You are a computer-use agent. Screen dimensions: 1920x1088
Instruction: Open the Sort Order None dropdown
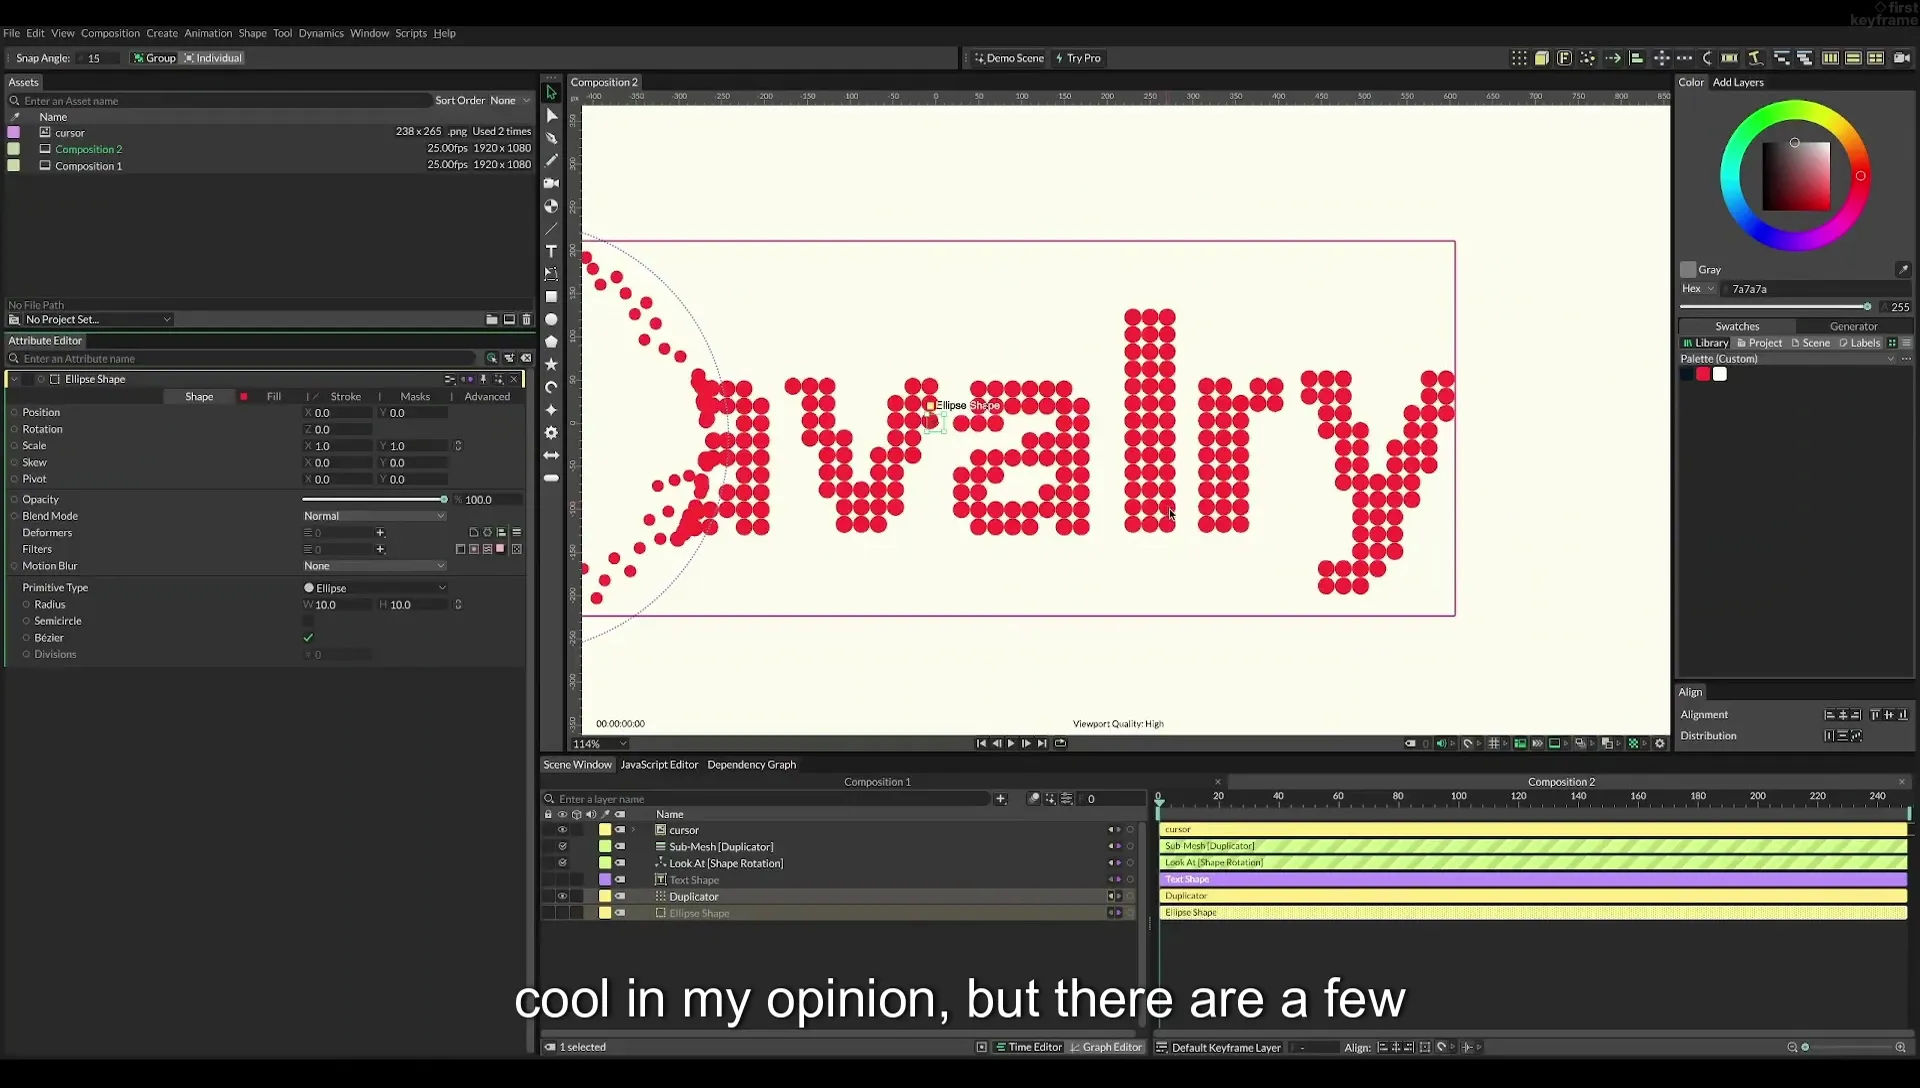510,100
